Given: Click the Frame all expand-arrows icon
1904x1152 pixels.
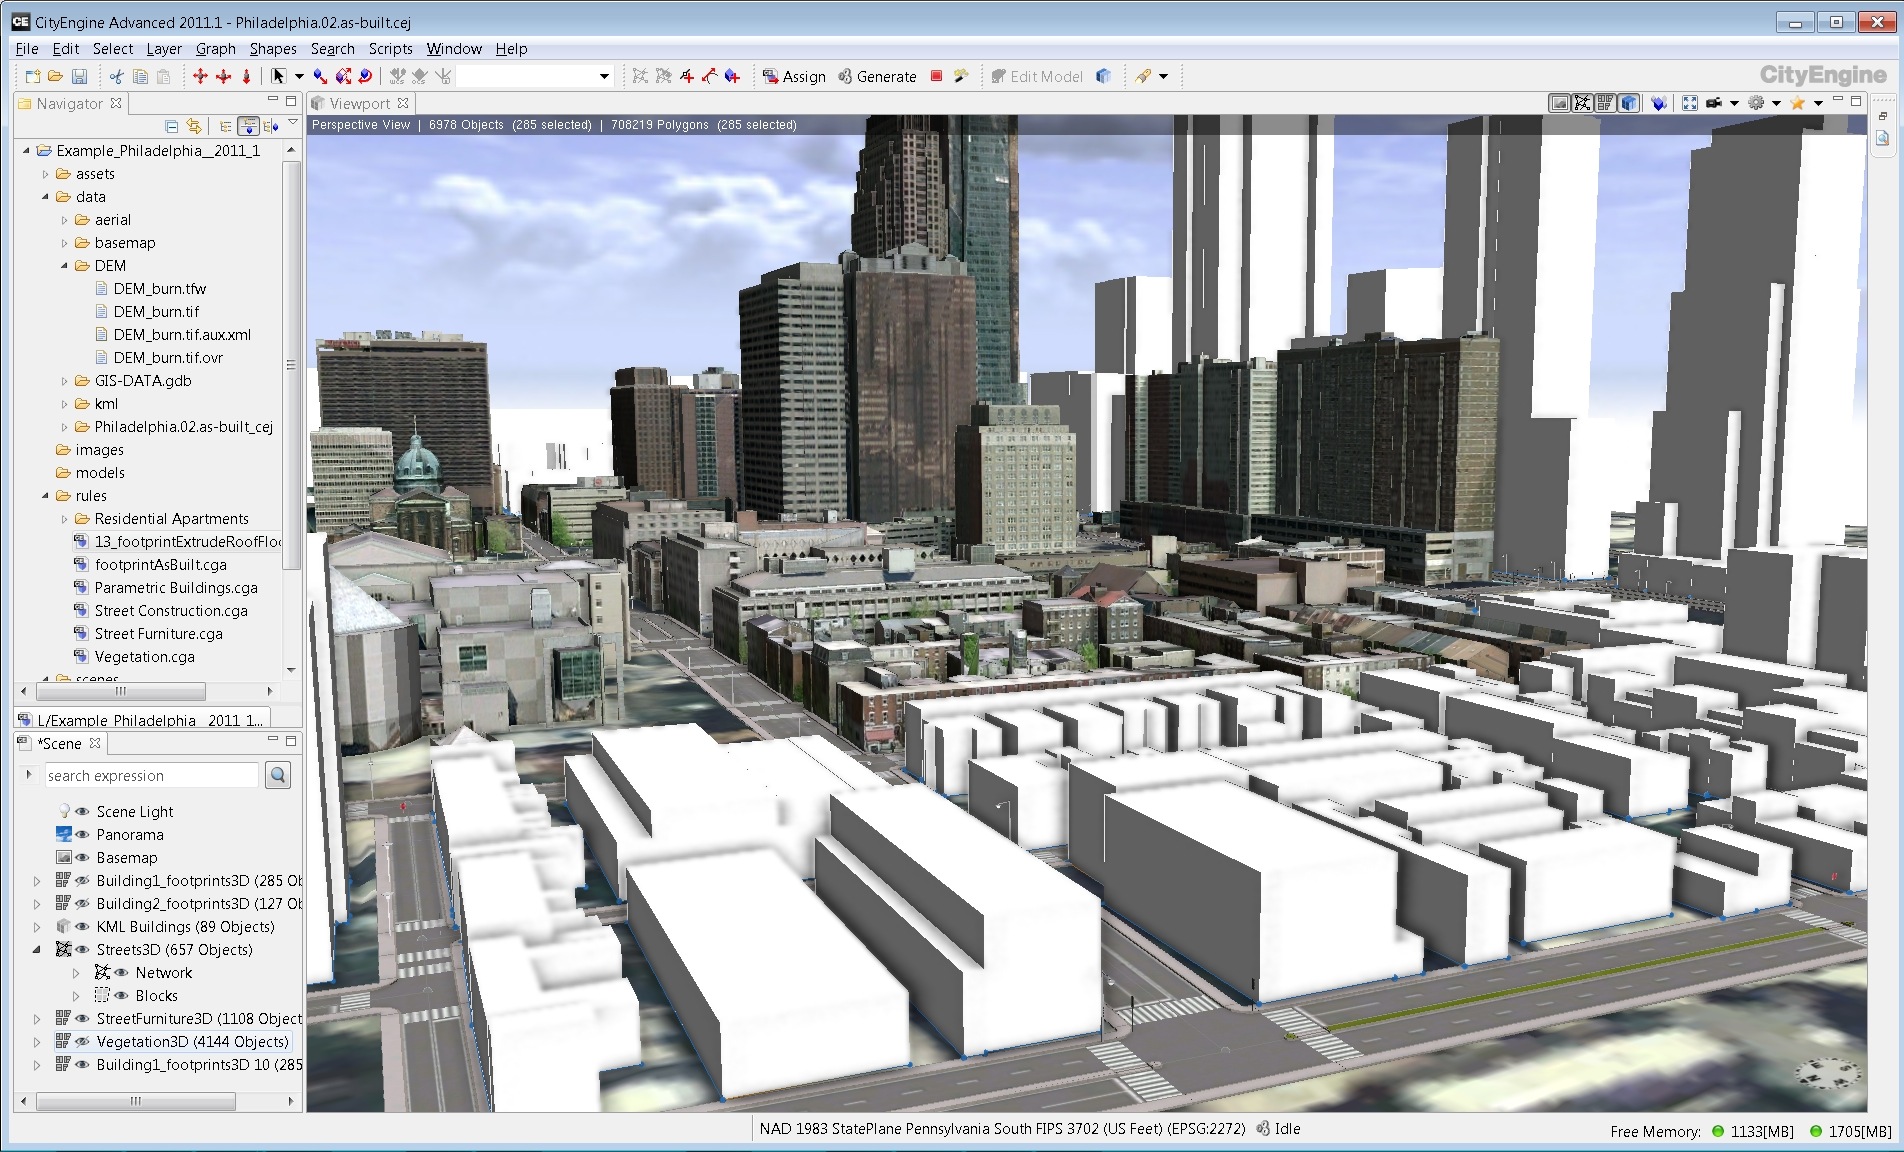Looking at the screenshot, I should pyautogui.click(x=1690, y=103).
